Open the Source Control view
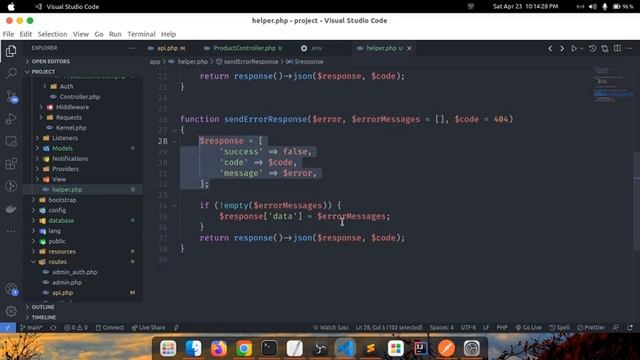The height and width of the screenshot is (360, 640). (11, 97)
